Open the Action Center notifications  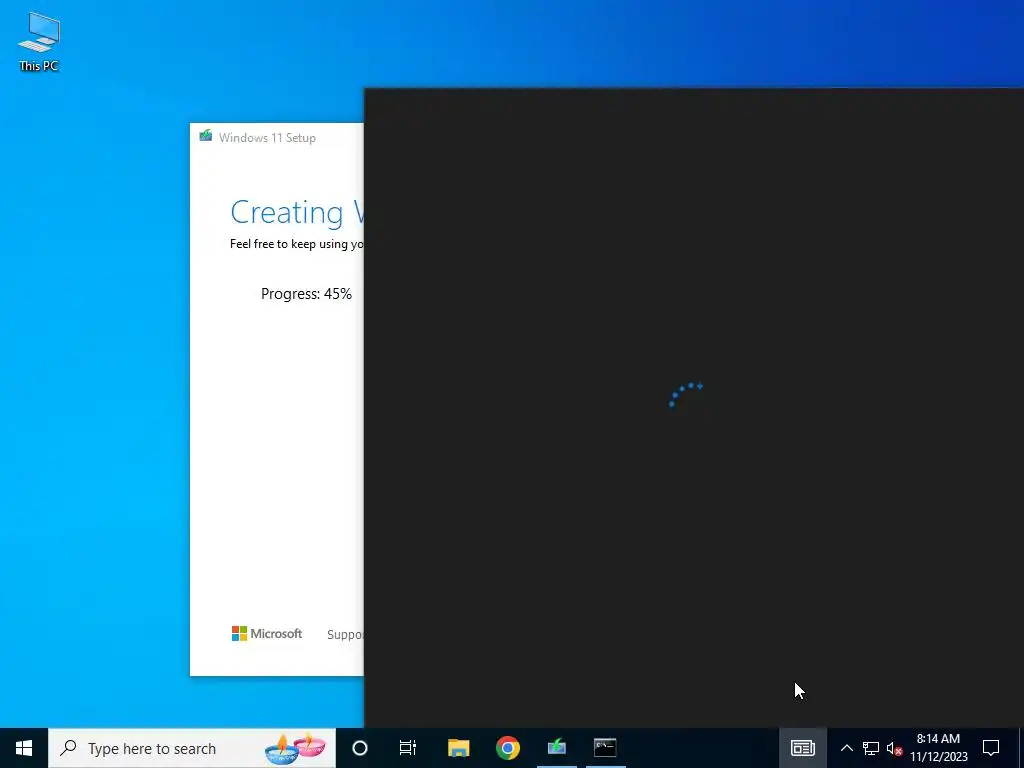[x=991, y=748]
